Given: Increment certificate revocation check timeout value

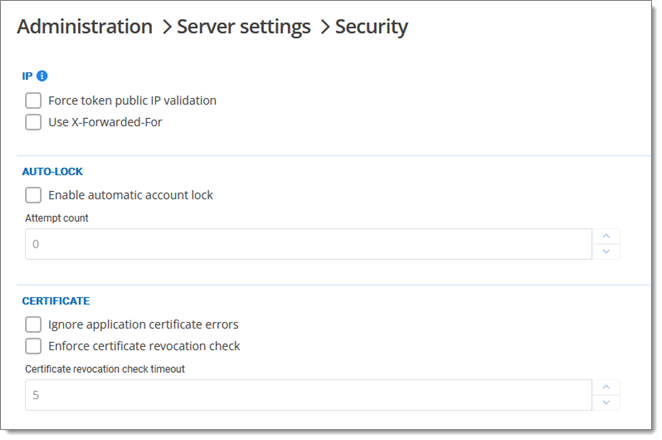Looking at the screenshot, I should point(606,387).
